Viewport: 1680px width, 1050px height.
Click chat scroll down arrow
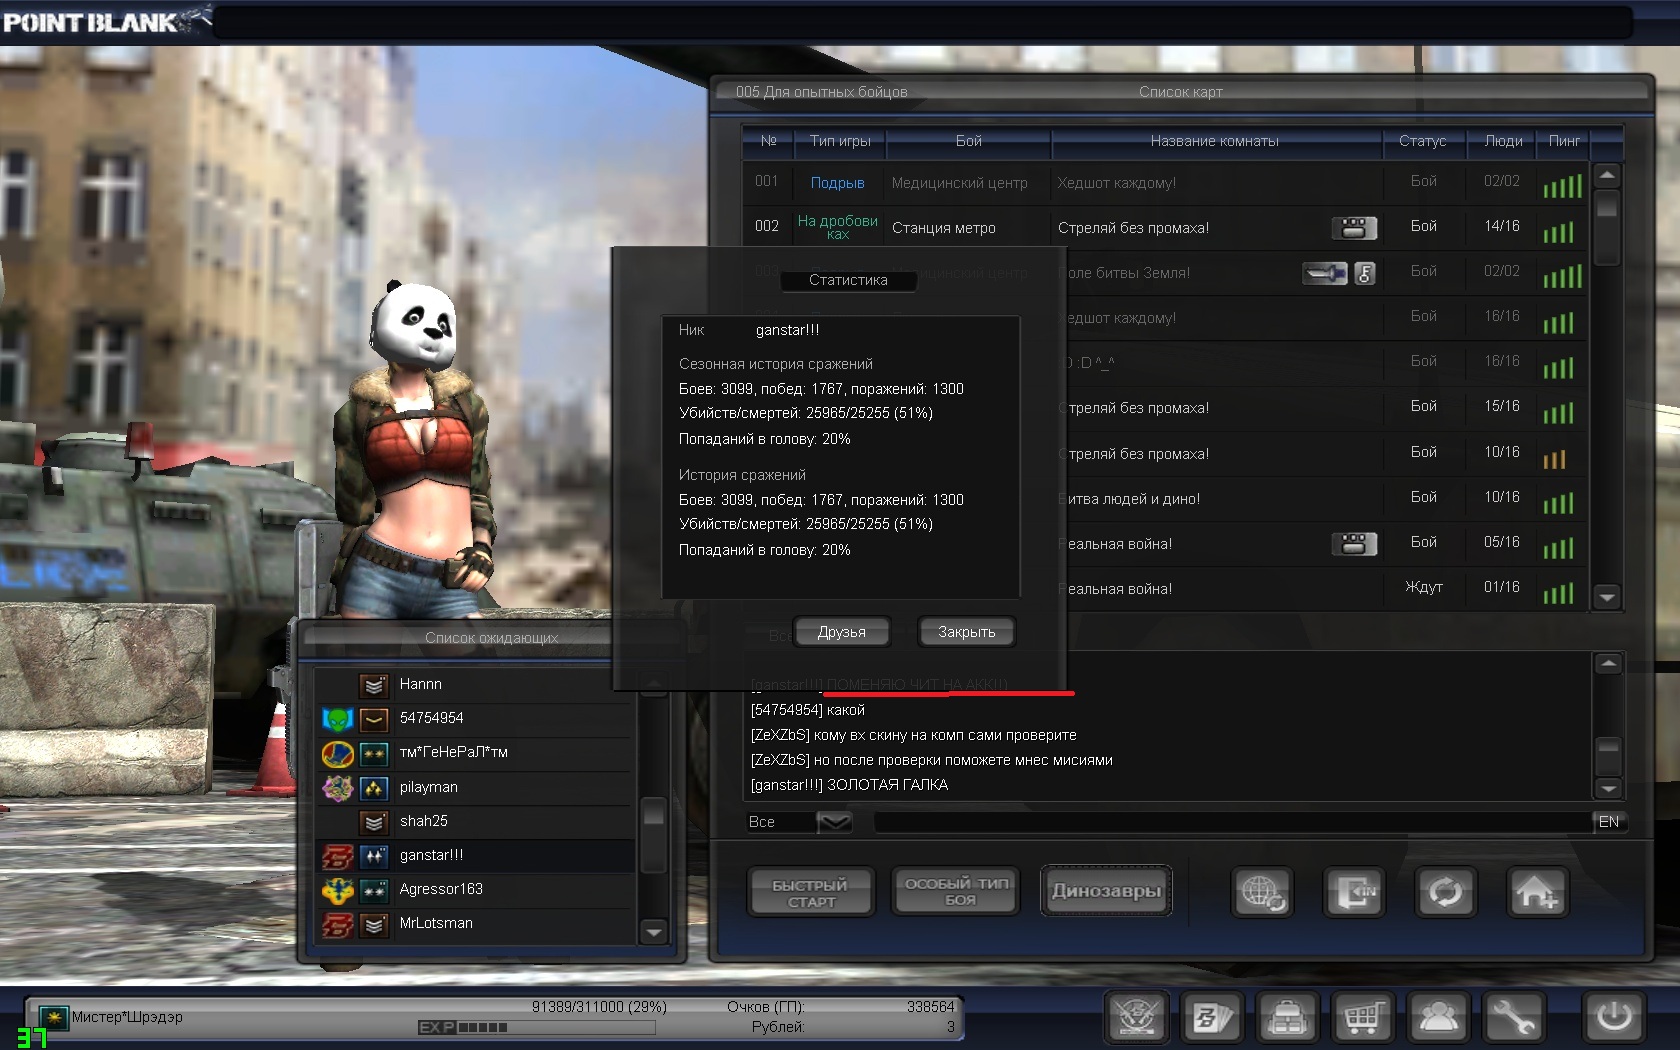pos(1608,788)
